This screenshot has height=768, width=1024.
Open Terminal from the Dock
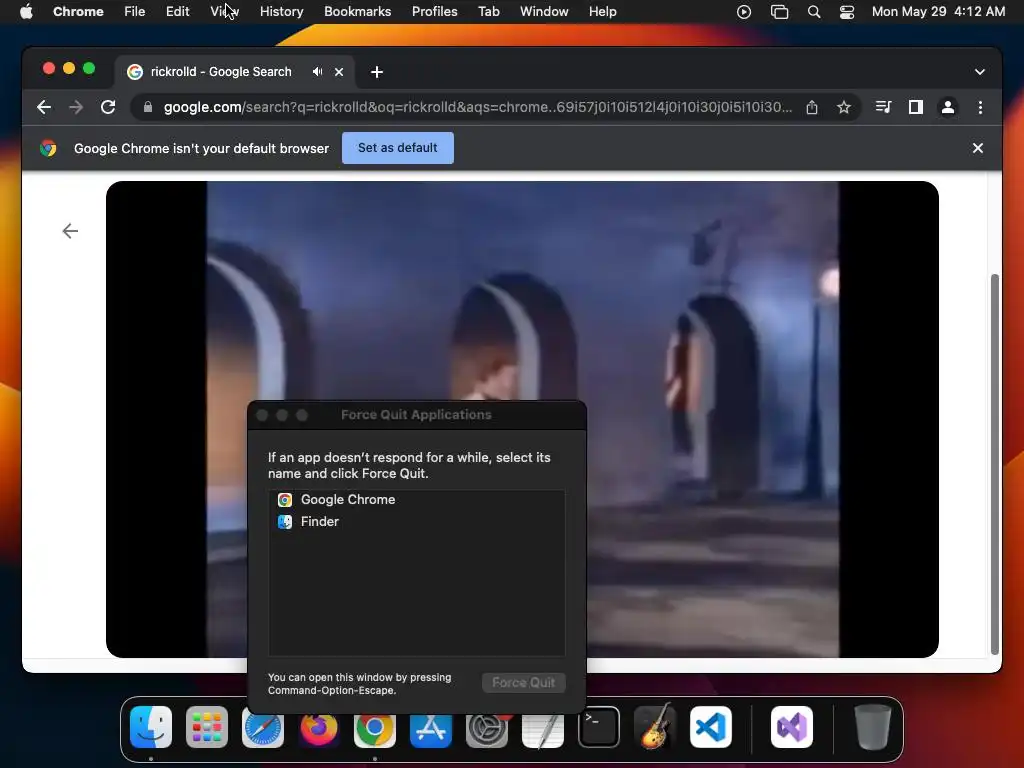tap(599, 727)
